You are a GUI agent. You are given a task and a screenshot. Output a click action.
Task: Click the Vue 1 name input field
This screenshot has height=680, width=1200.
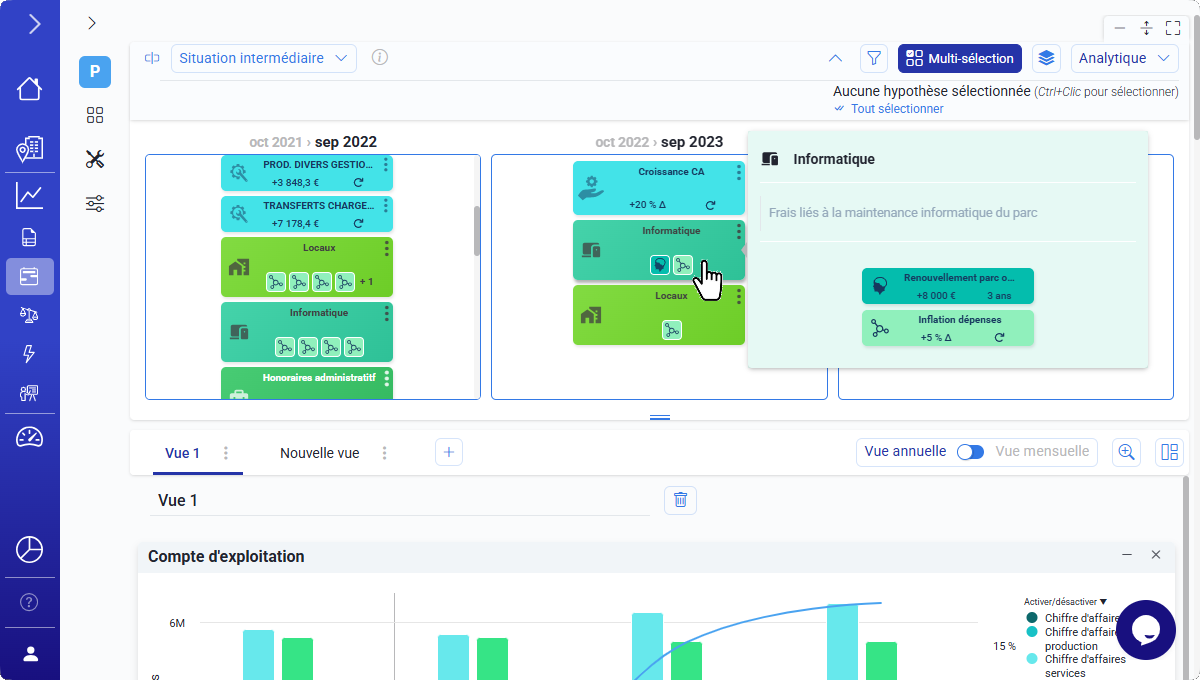tap(400, 500)
